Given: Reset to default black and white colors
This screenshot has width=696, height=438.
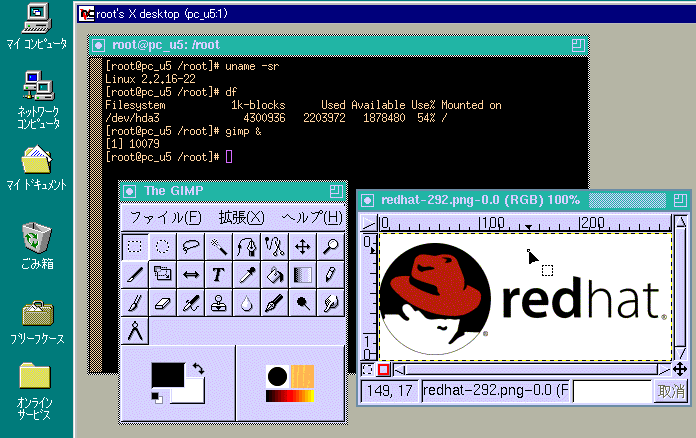Looking at the screenshot, I should point(157,398).
